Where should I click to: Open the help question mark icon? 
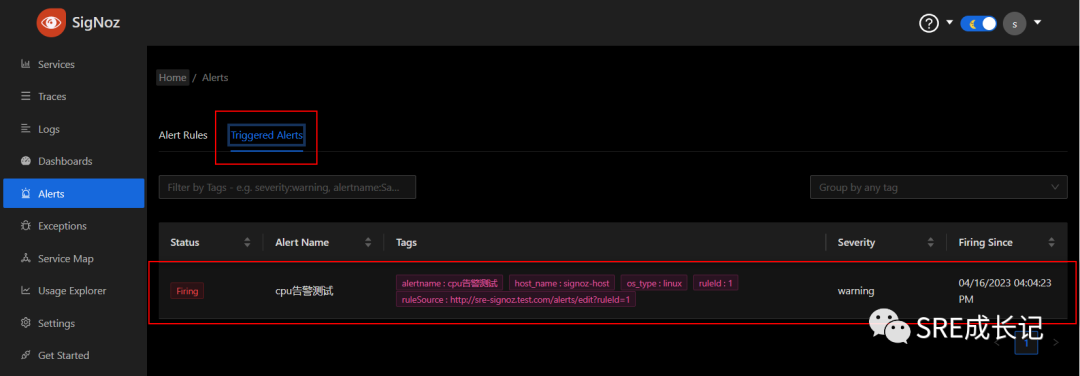click(x=928, y=23)
